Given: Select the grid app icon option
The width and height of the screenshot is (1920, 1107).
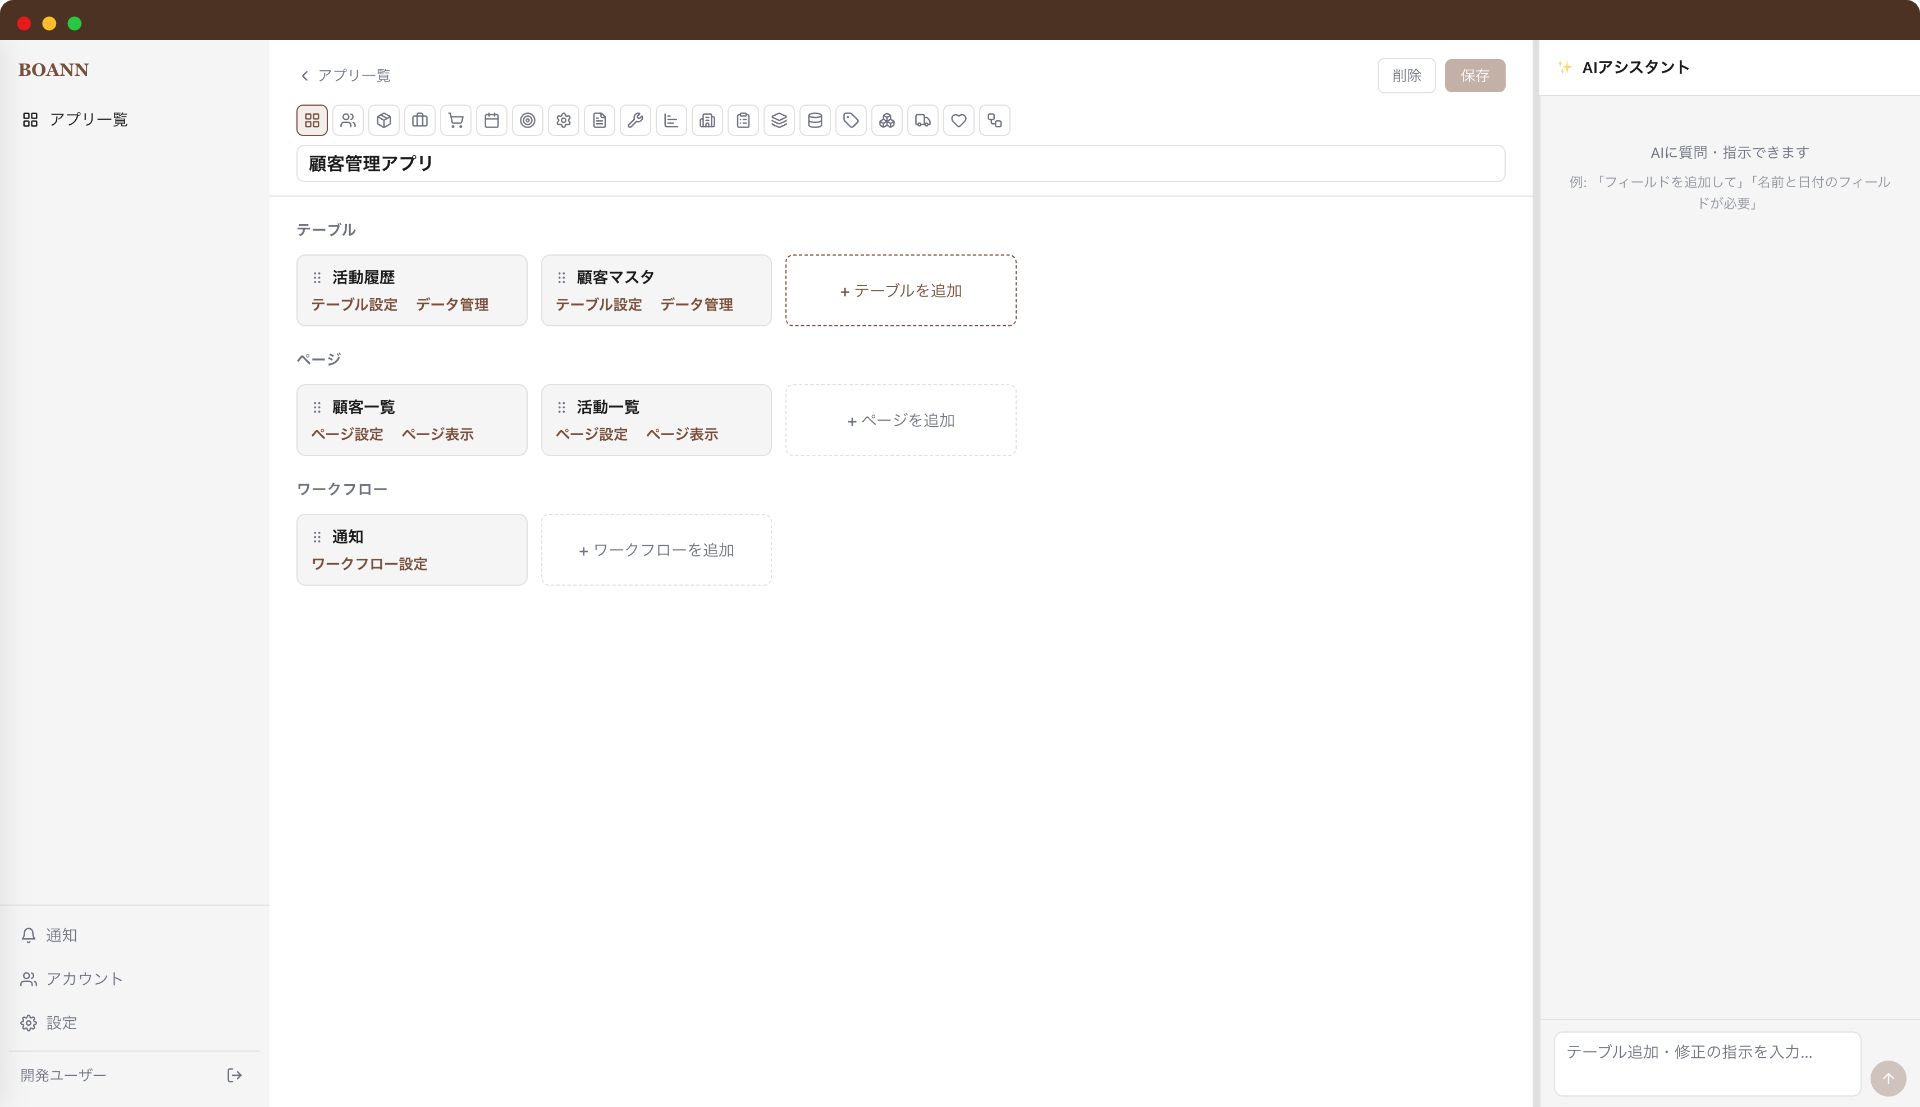Looking at the screenshot, I should coord(312,120).
